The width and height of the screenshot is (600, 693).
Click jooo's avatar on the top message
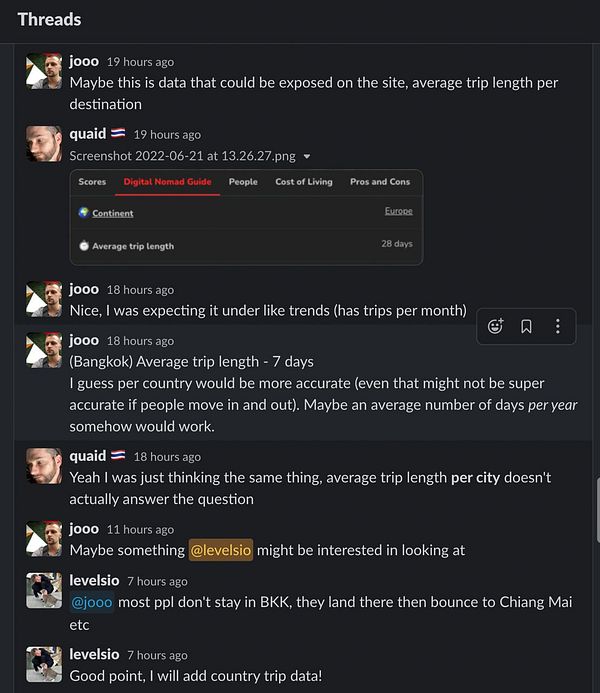click(44, 71)
